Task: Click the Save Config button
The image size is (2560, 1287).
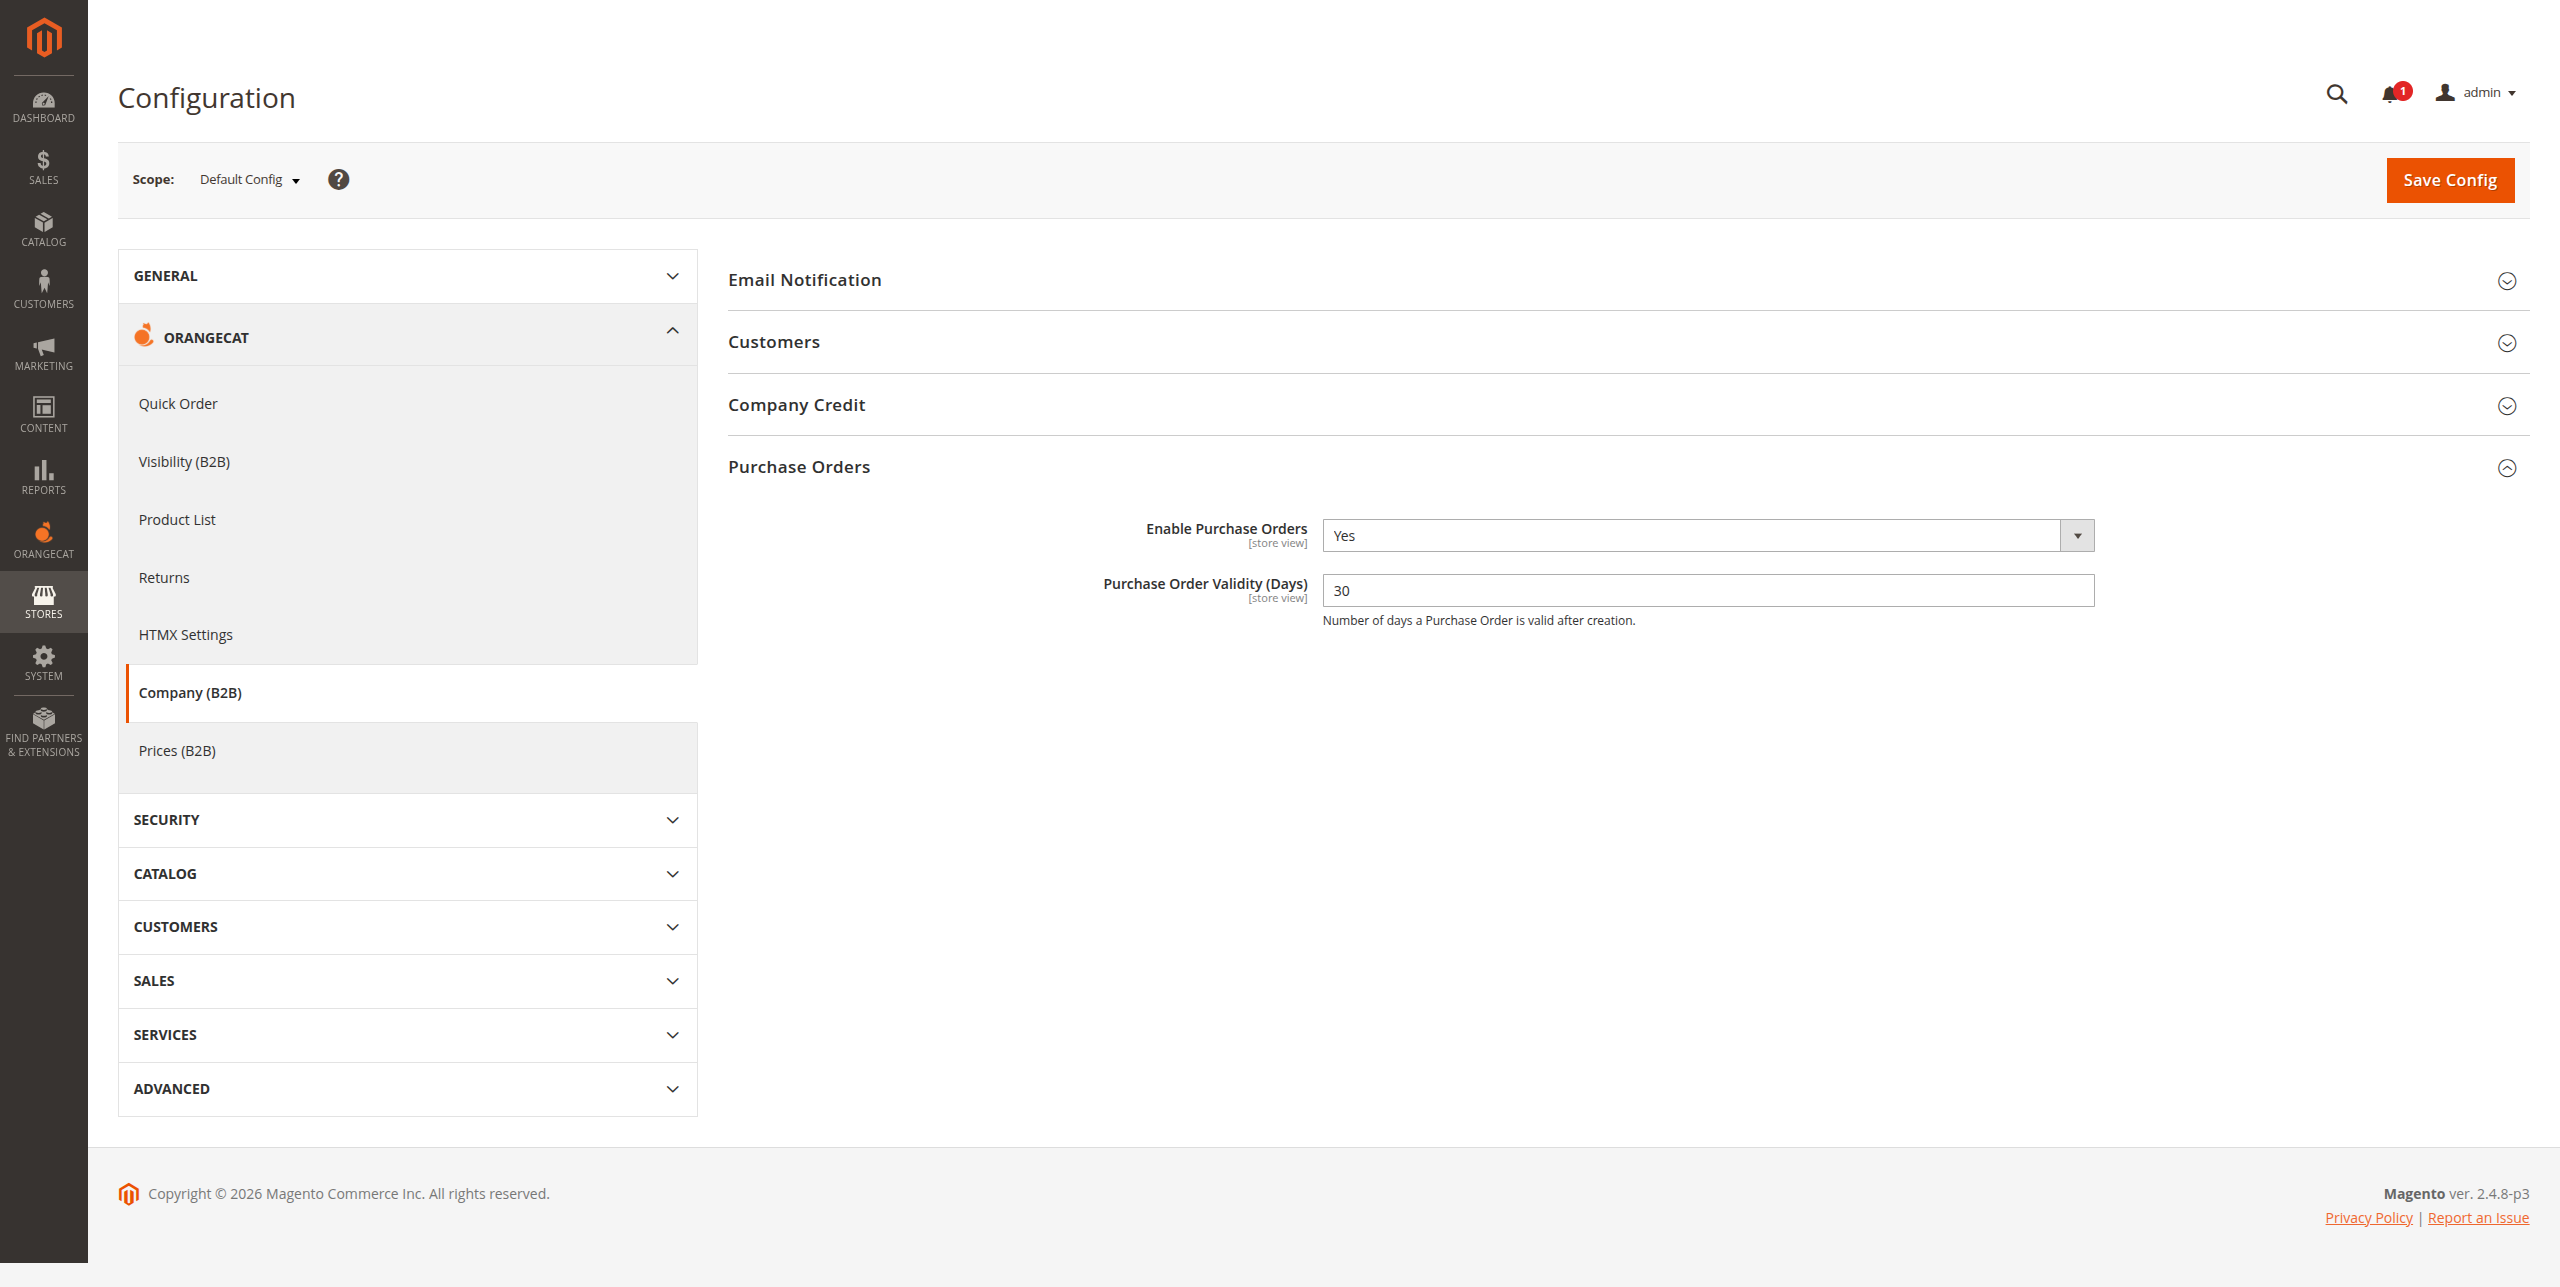Action: pyautogui.click(x=2449, y=180)
